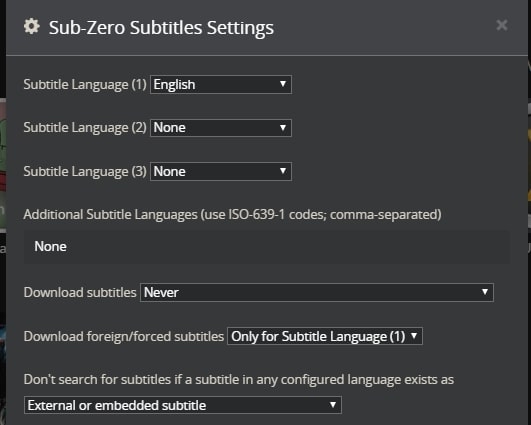Viewport: 531px width, 425px height.
Task: Click the Sub-Zero Subtitles Settings title text
Action: [x=161, y=27]
